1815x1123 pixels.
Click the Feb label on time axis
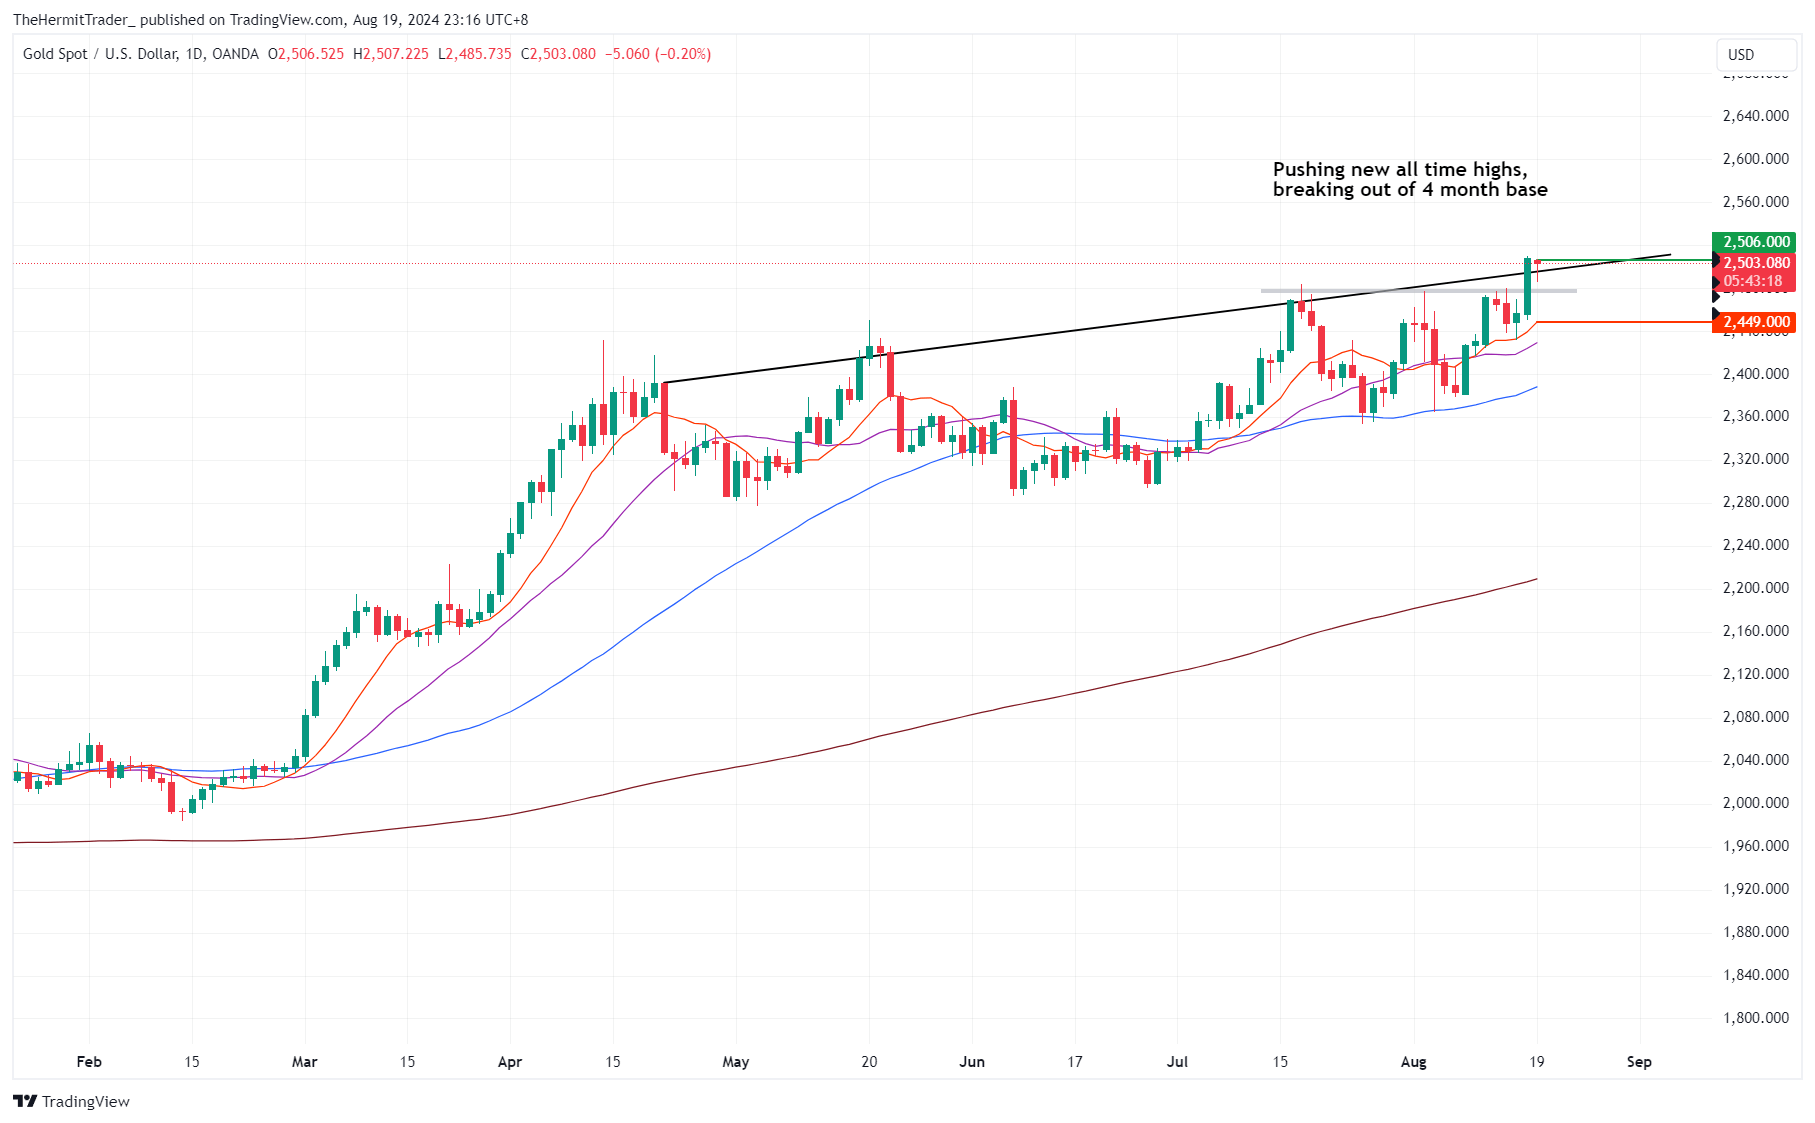tap(89, 1062)
